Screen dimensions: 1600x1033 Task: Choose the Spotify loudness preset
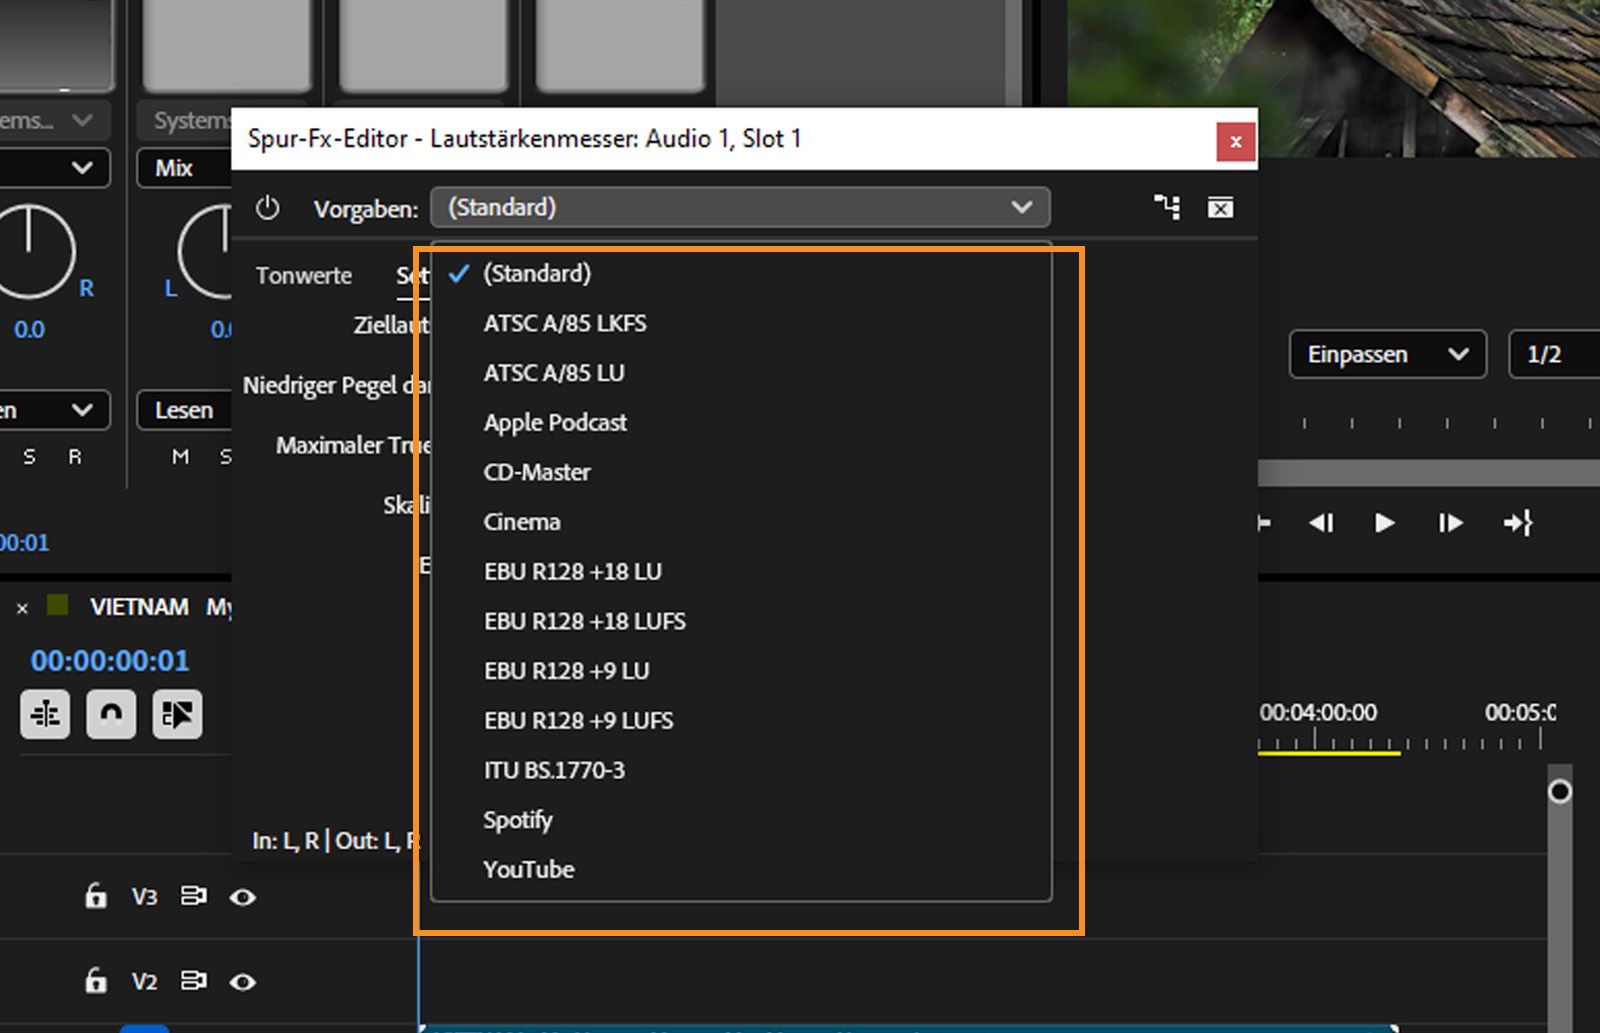point(741,820)
